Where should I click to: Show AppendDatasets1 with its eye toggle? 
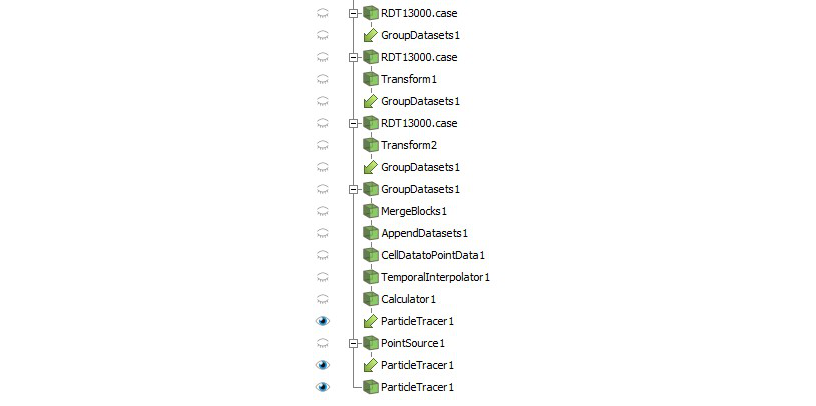coord(323,233)
